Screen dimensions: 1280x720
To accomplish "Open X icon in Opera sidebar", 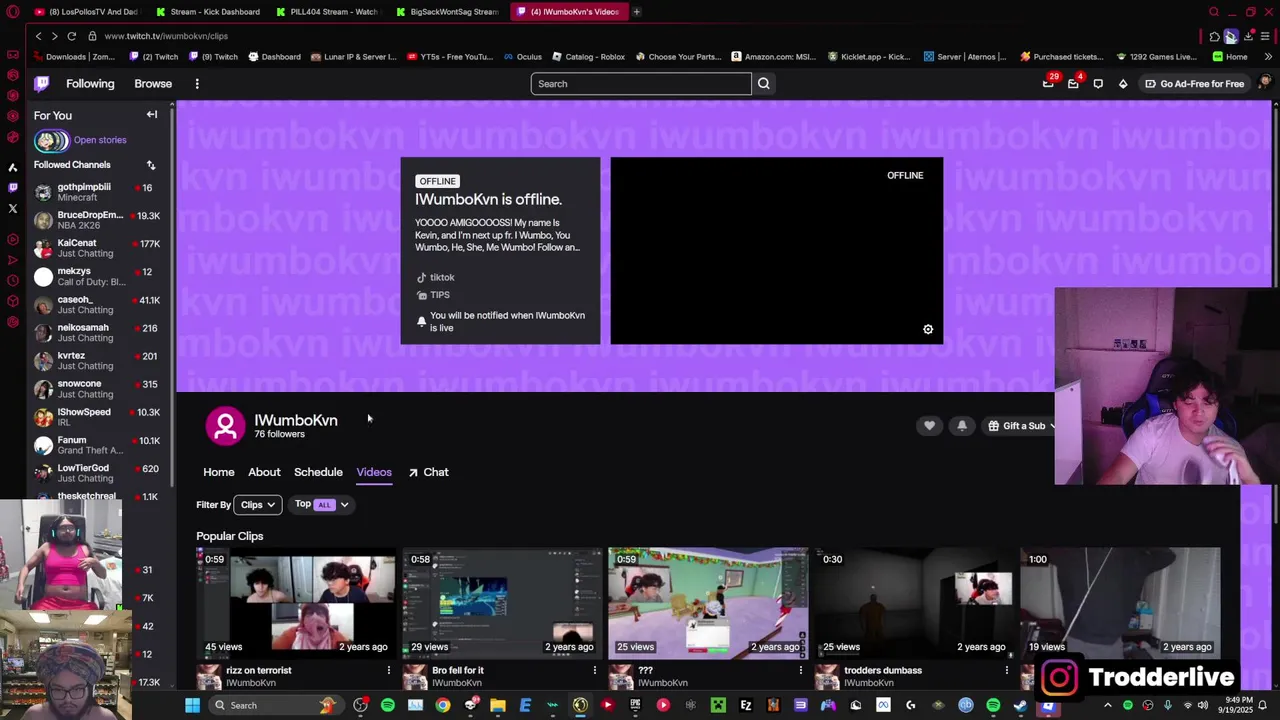I will [x=12, y=208].
